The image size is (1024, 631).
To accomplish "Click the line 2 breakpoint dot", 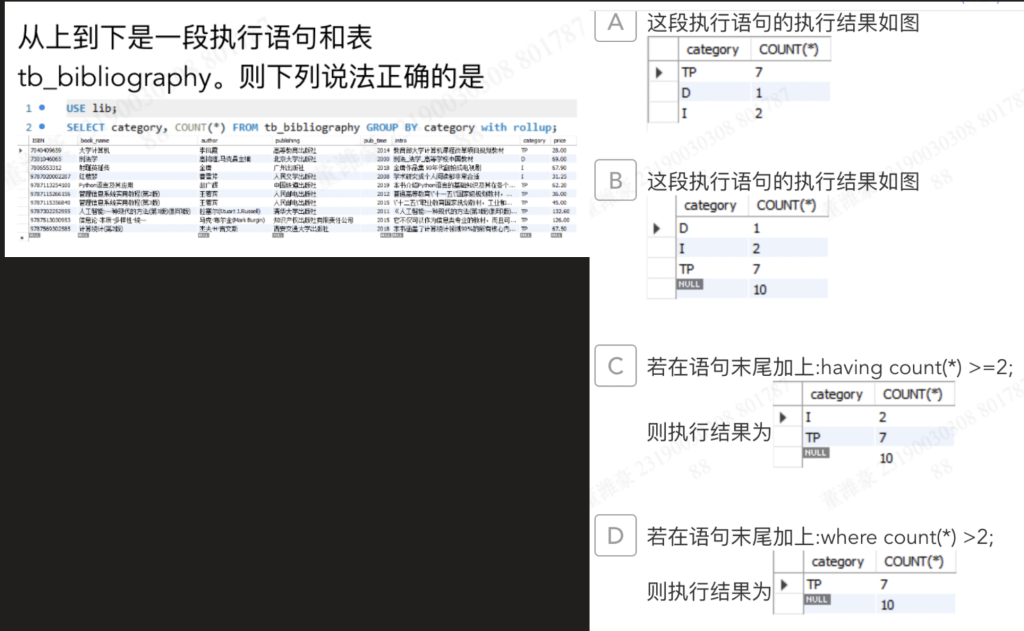I will [x=41, y=128].
